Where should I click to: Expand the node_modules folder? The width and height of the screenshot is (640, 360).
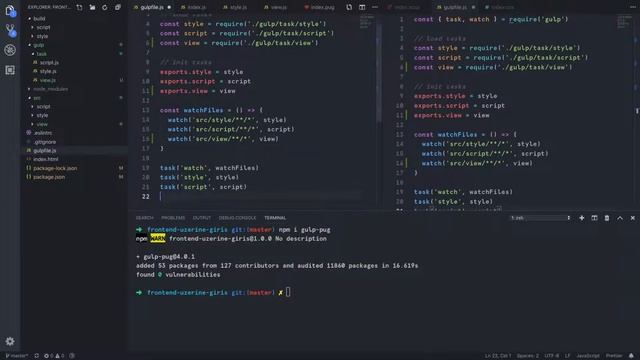click(x=50, y=89)
